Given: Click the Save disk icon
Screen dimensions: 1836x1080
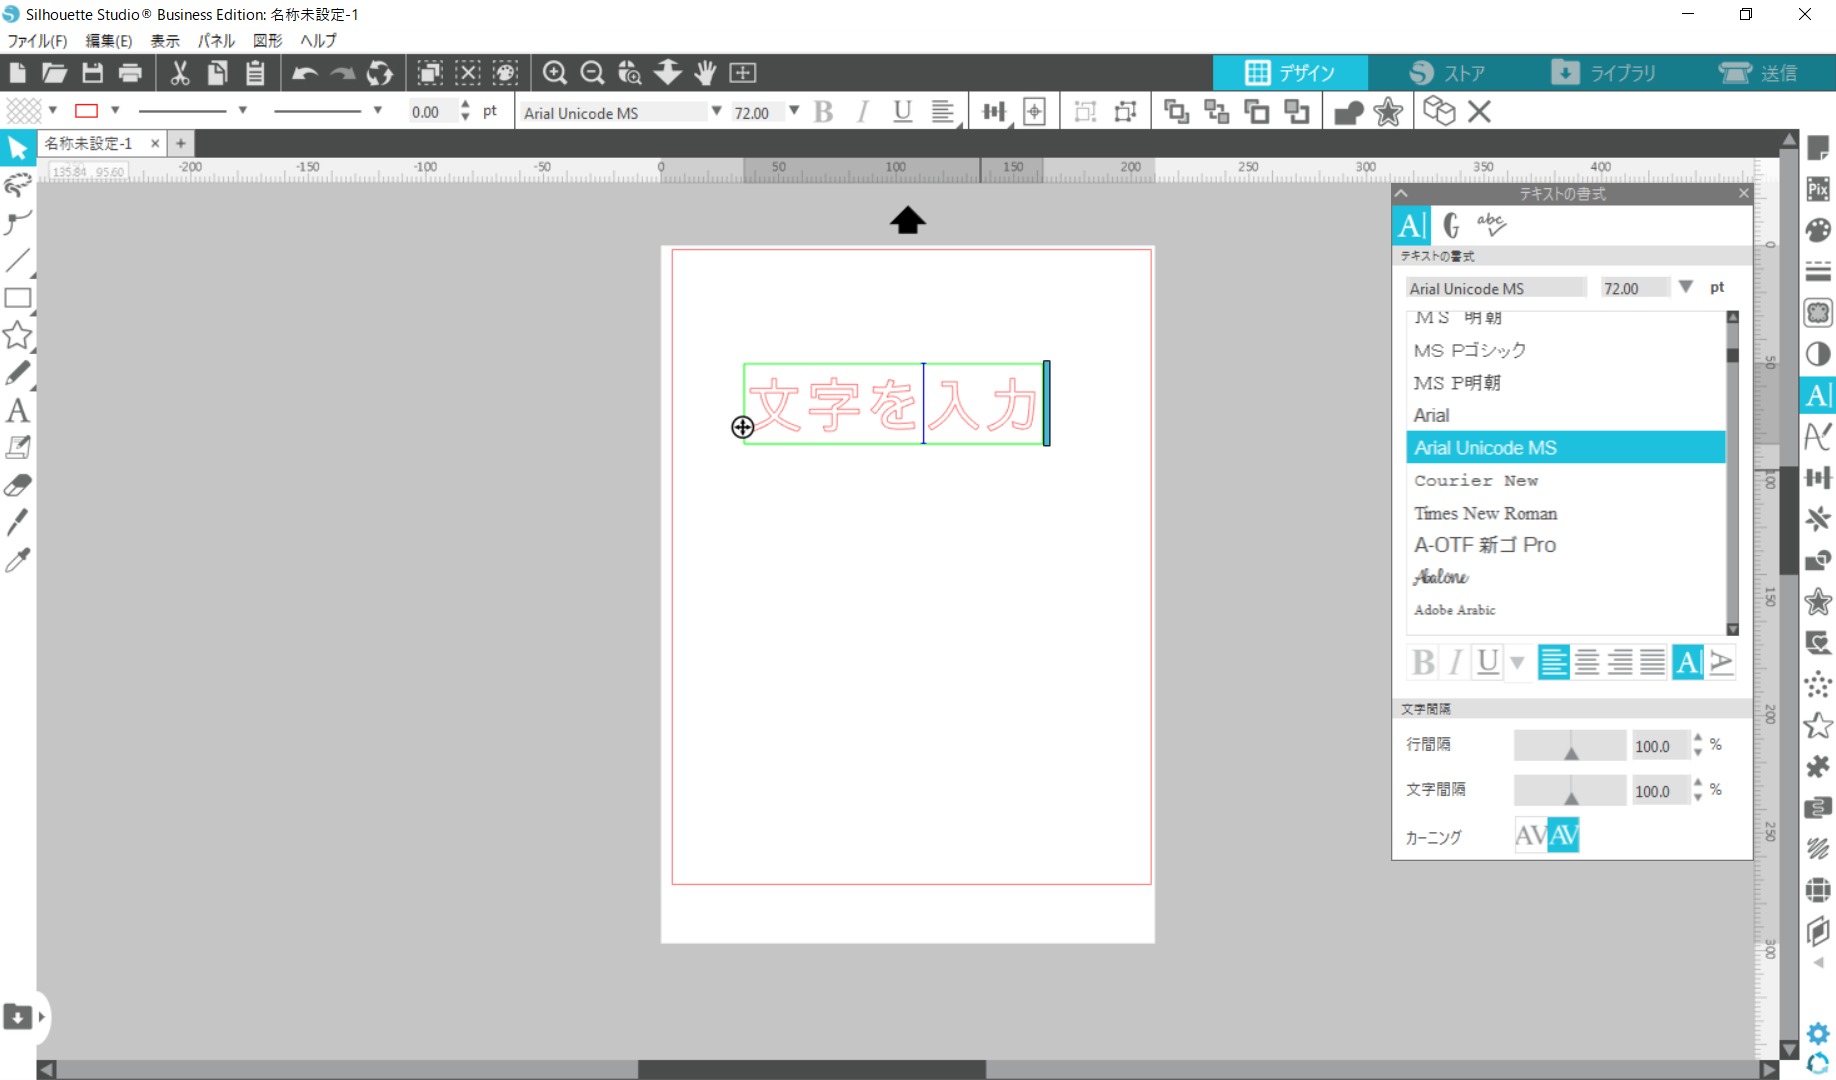Looking at the screenshot, I should click(x=92, y=73).
